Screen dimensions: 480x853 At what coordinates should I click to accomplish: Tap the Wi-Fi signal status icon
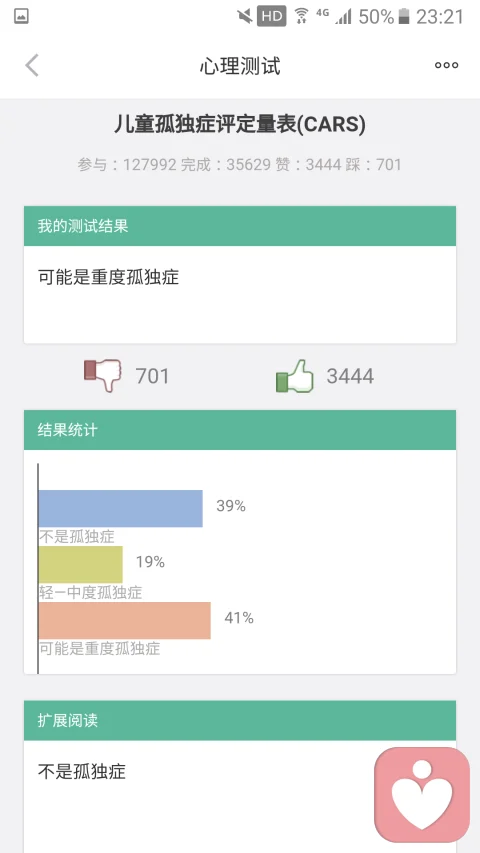(x=301, y=16)
